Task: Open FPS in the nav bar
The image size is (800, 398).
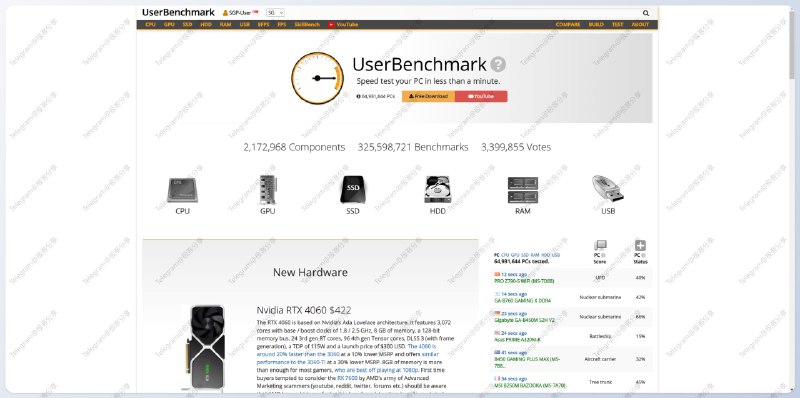Action: pos(282,24)
